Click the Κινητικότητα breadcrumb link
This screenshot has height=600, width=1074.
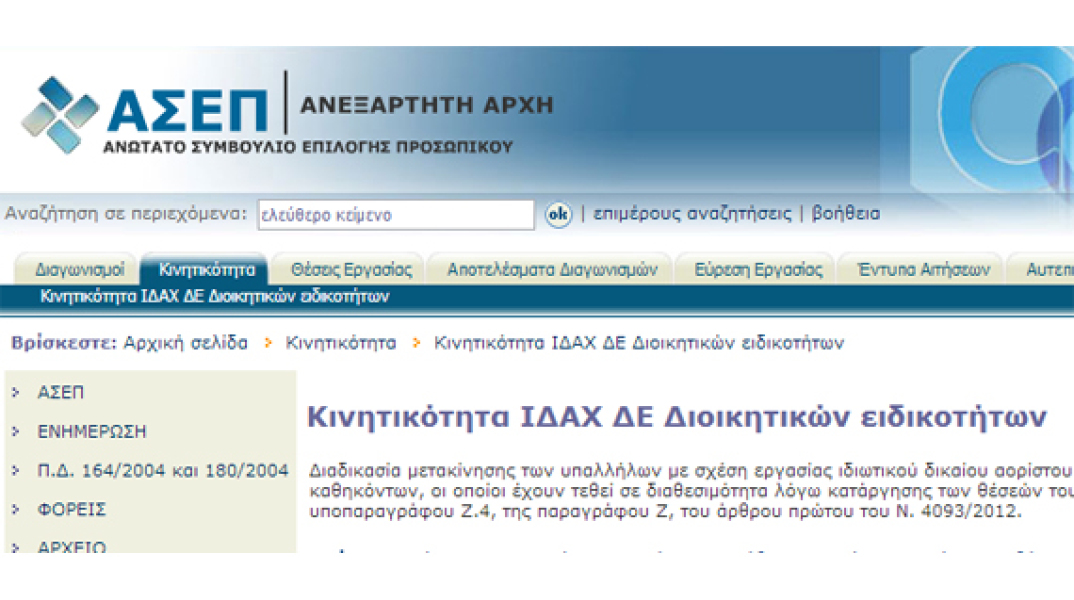pos(341,343)
